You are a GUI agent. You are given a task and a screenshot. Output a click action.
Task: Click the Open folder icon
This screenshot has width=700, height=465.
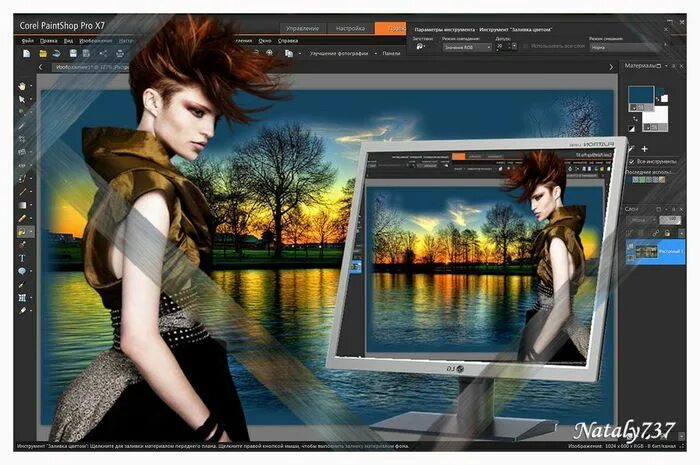tap(42, 54)
